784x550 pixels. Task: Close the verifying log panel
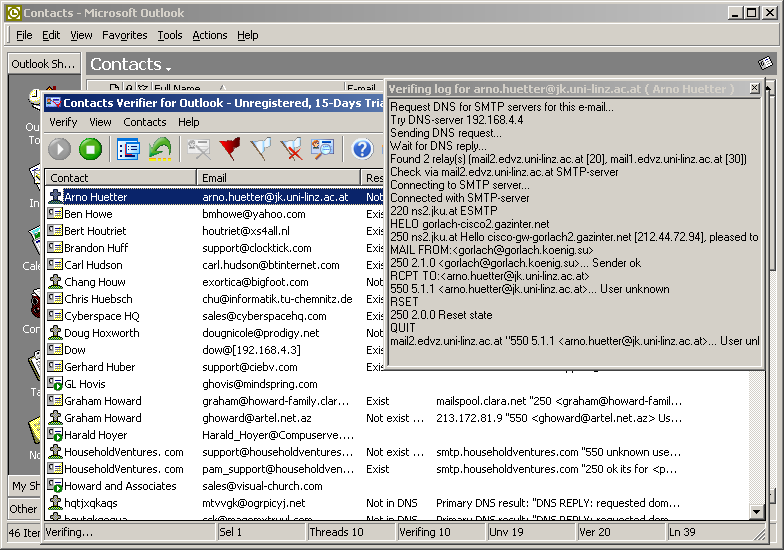[754, 88]
